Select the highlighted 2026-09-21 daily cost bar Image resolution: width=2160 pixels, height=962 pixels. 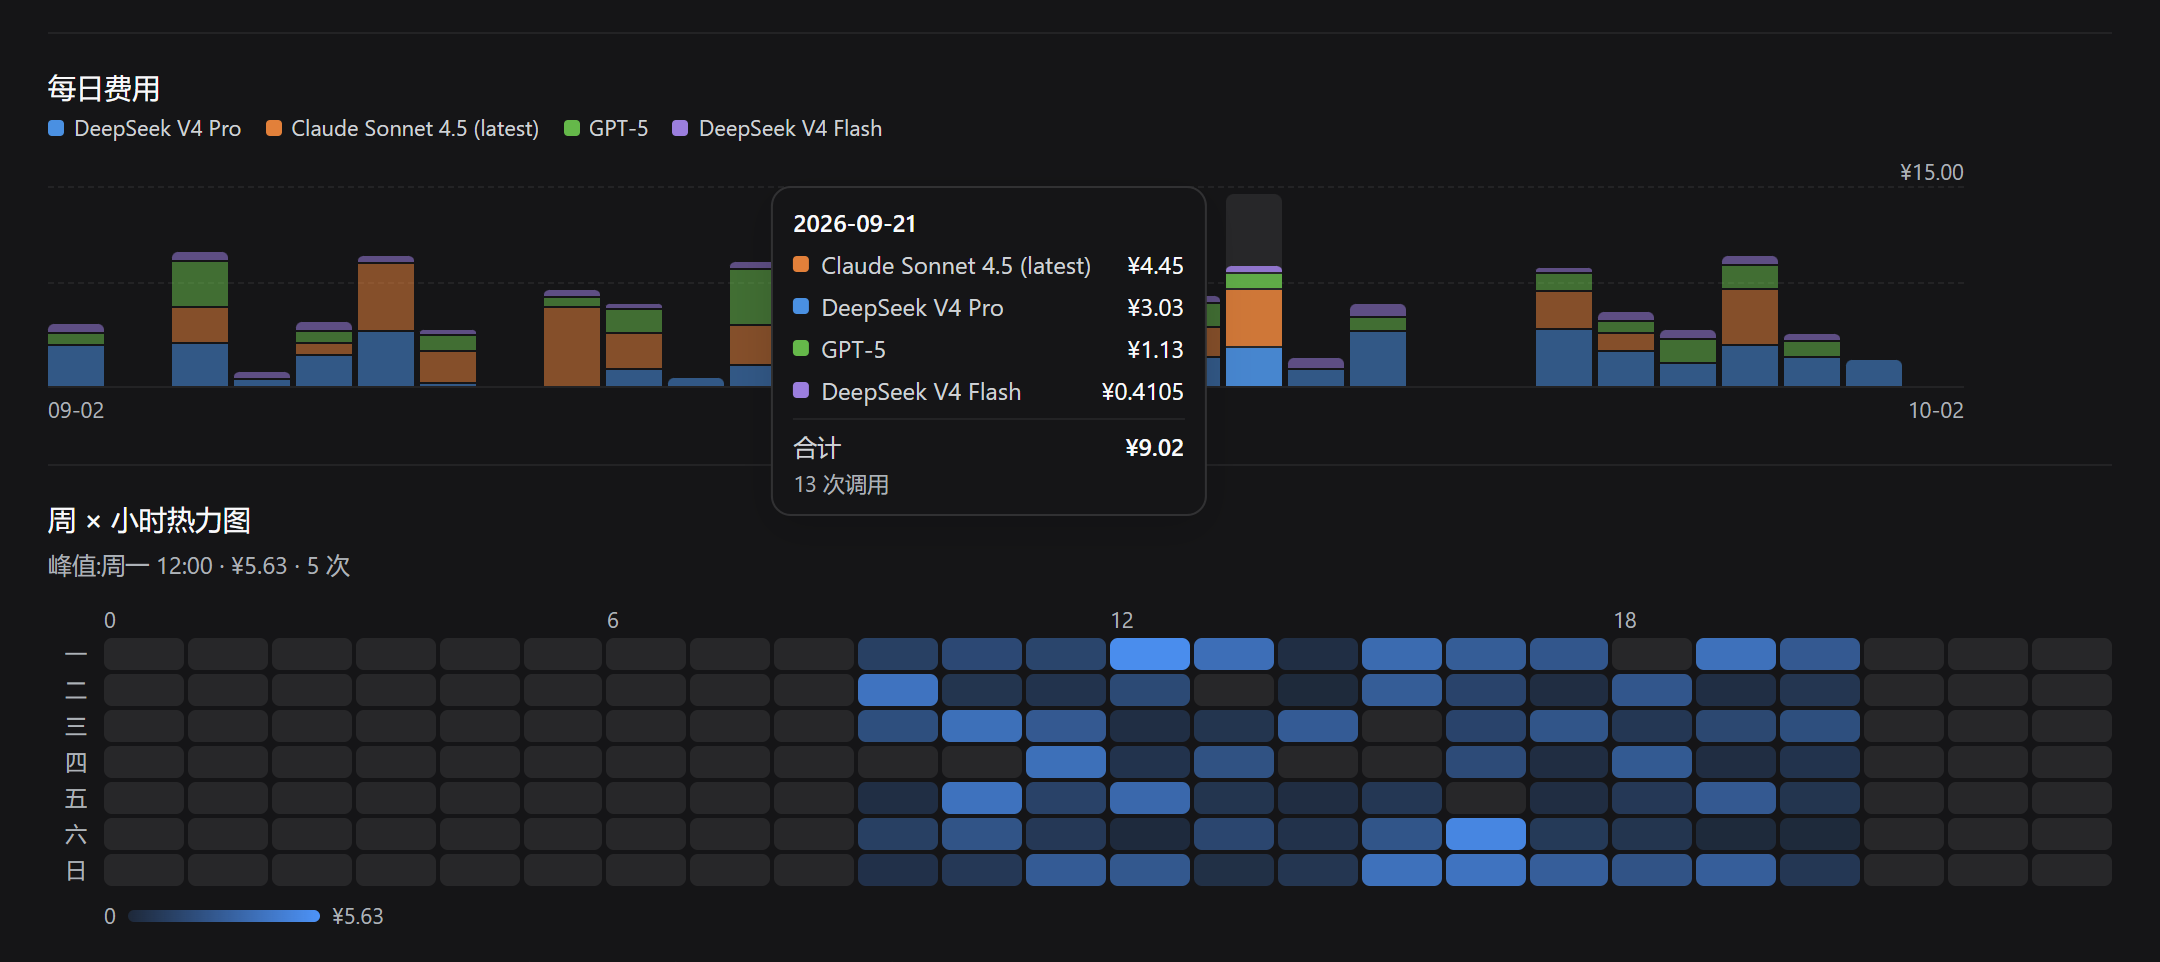[x=1254, y=326]
